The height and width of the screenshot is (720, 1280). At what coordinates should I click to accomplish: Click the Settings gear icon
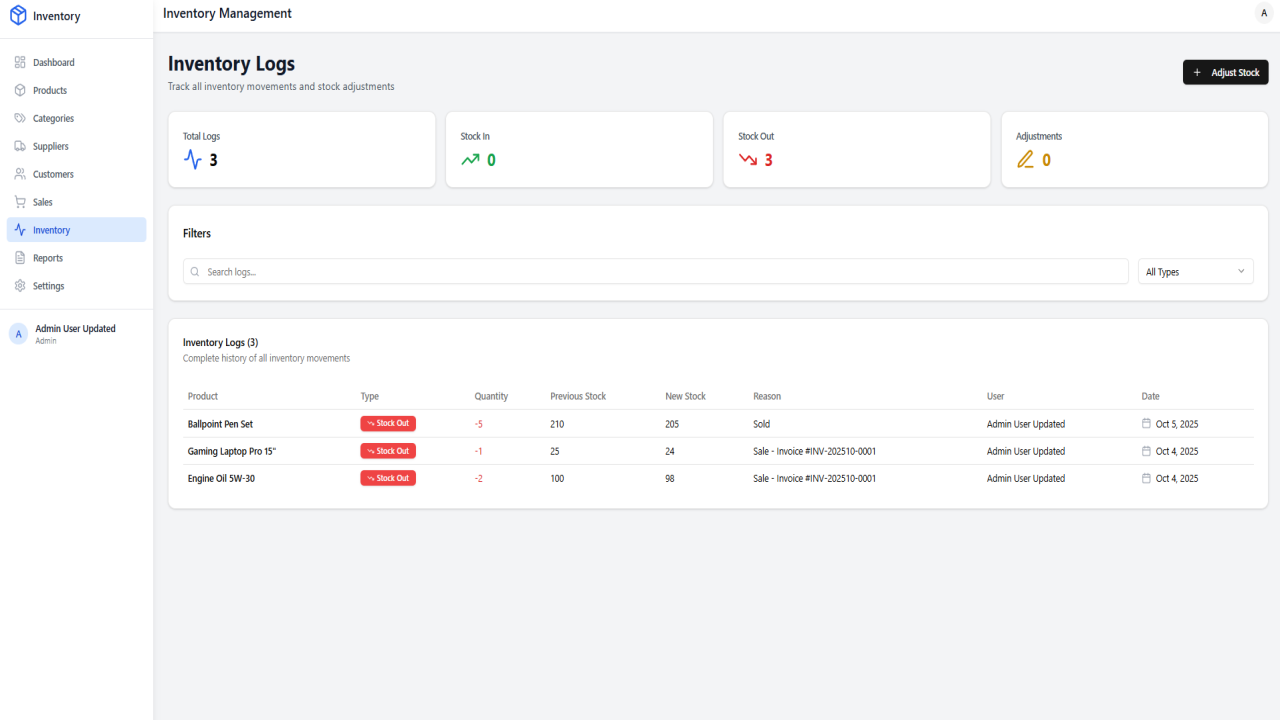tap(20, 286)
